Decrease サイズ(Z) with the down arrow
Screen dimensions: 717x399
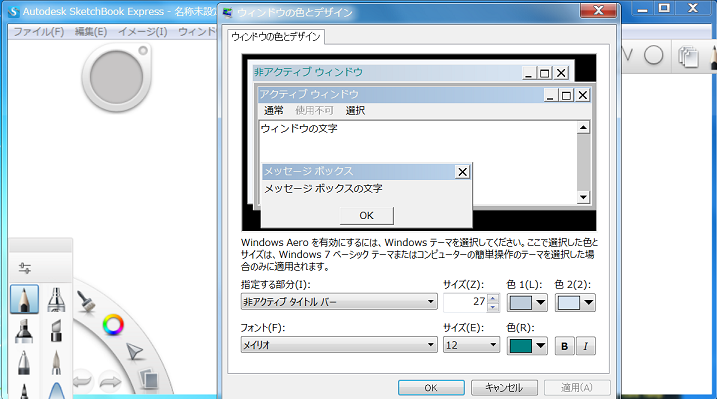[493, 307]
